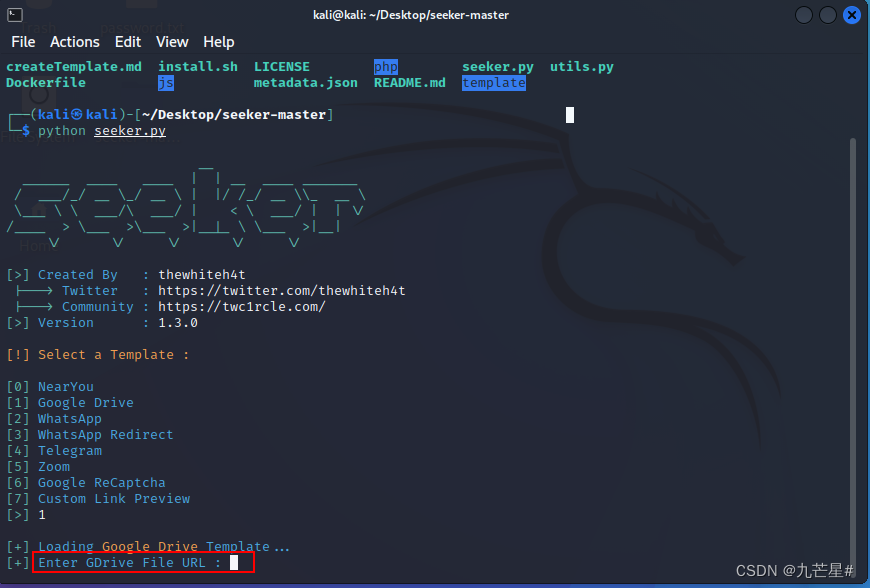Click the maximize window circle button
Image resolution: width=870 pixels, height=588 pixels.
[x=828, y=15]
